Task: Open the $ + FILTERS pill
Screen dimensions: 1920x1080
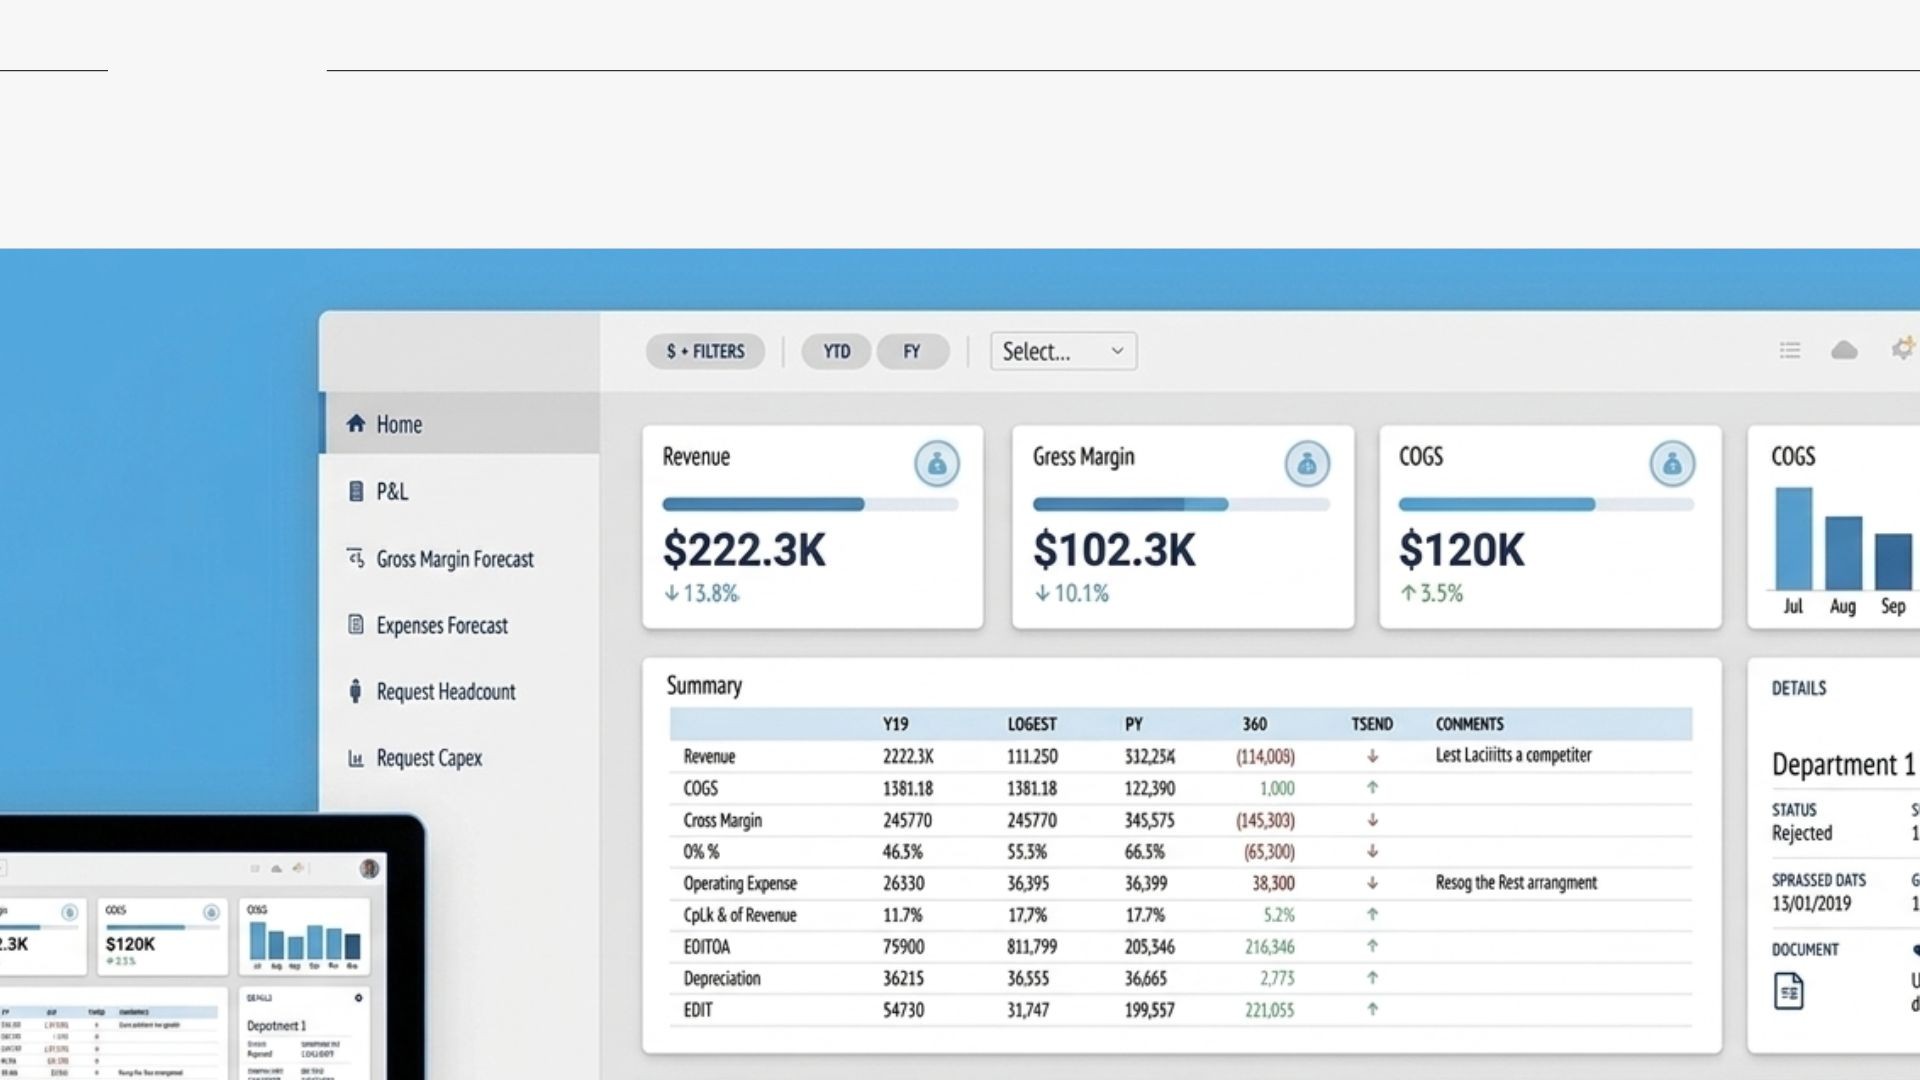Action: pos(705,352)
